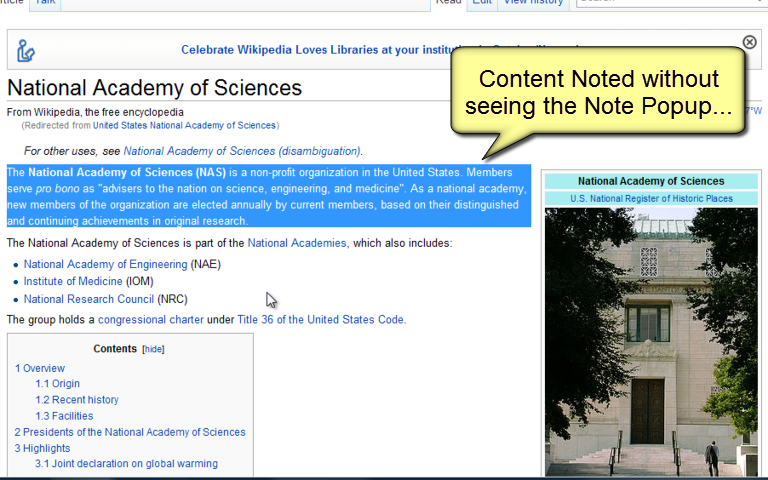The height and width of the screenshot is (480, 768).
Task: Hide the Contents table
Action: pyautogui.click(x=153, y=349)
